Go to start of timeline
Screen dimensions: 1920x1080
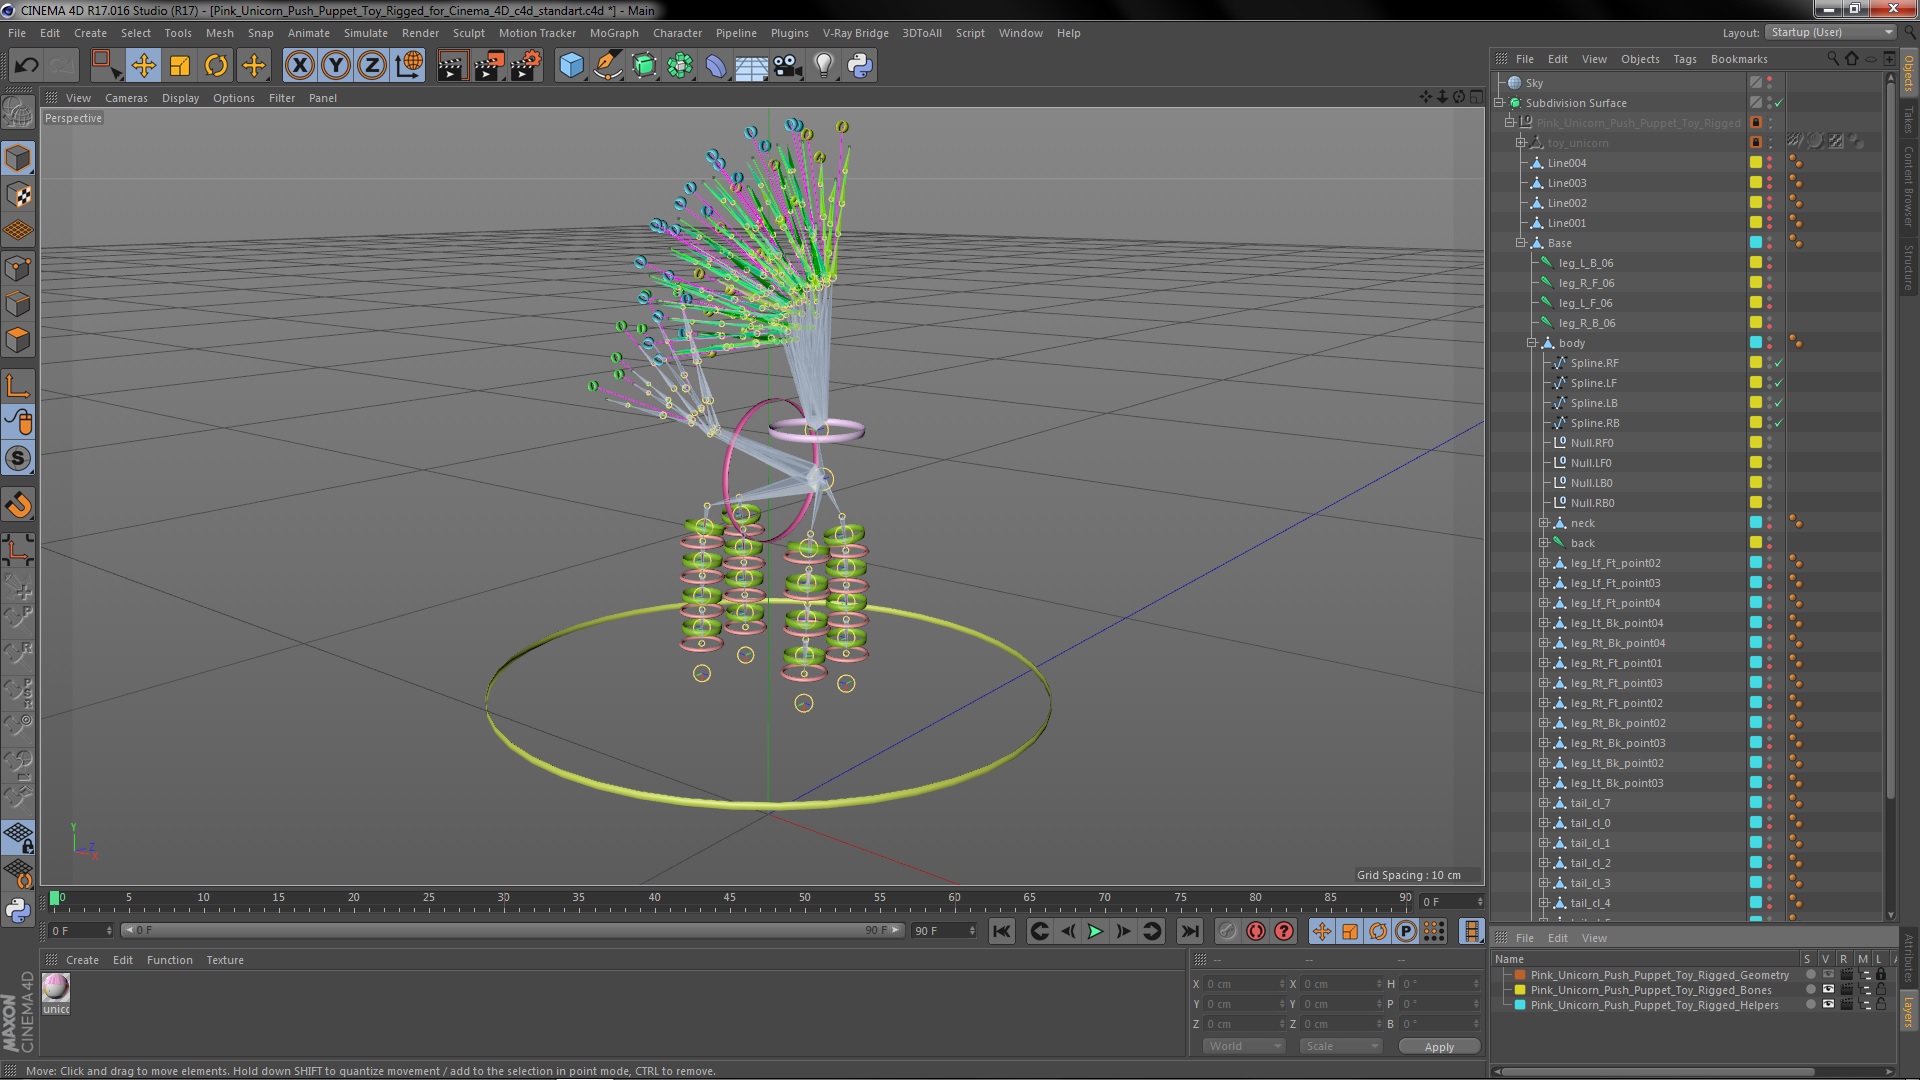[1001, 931]
